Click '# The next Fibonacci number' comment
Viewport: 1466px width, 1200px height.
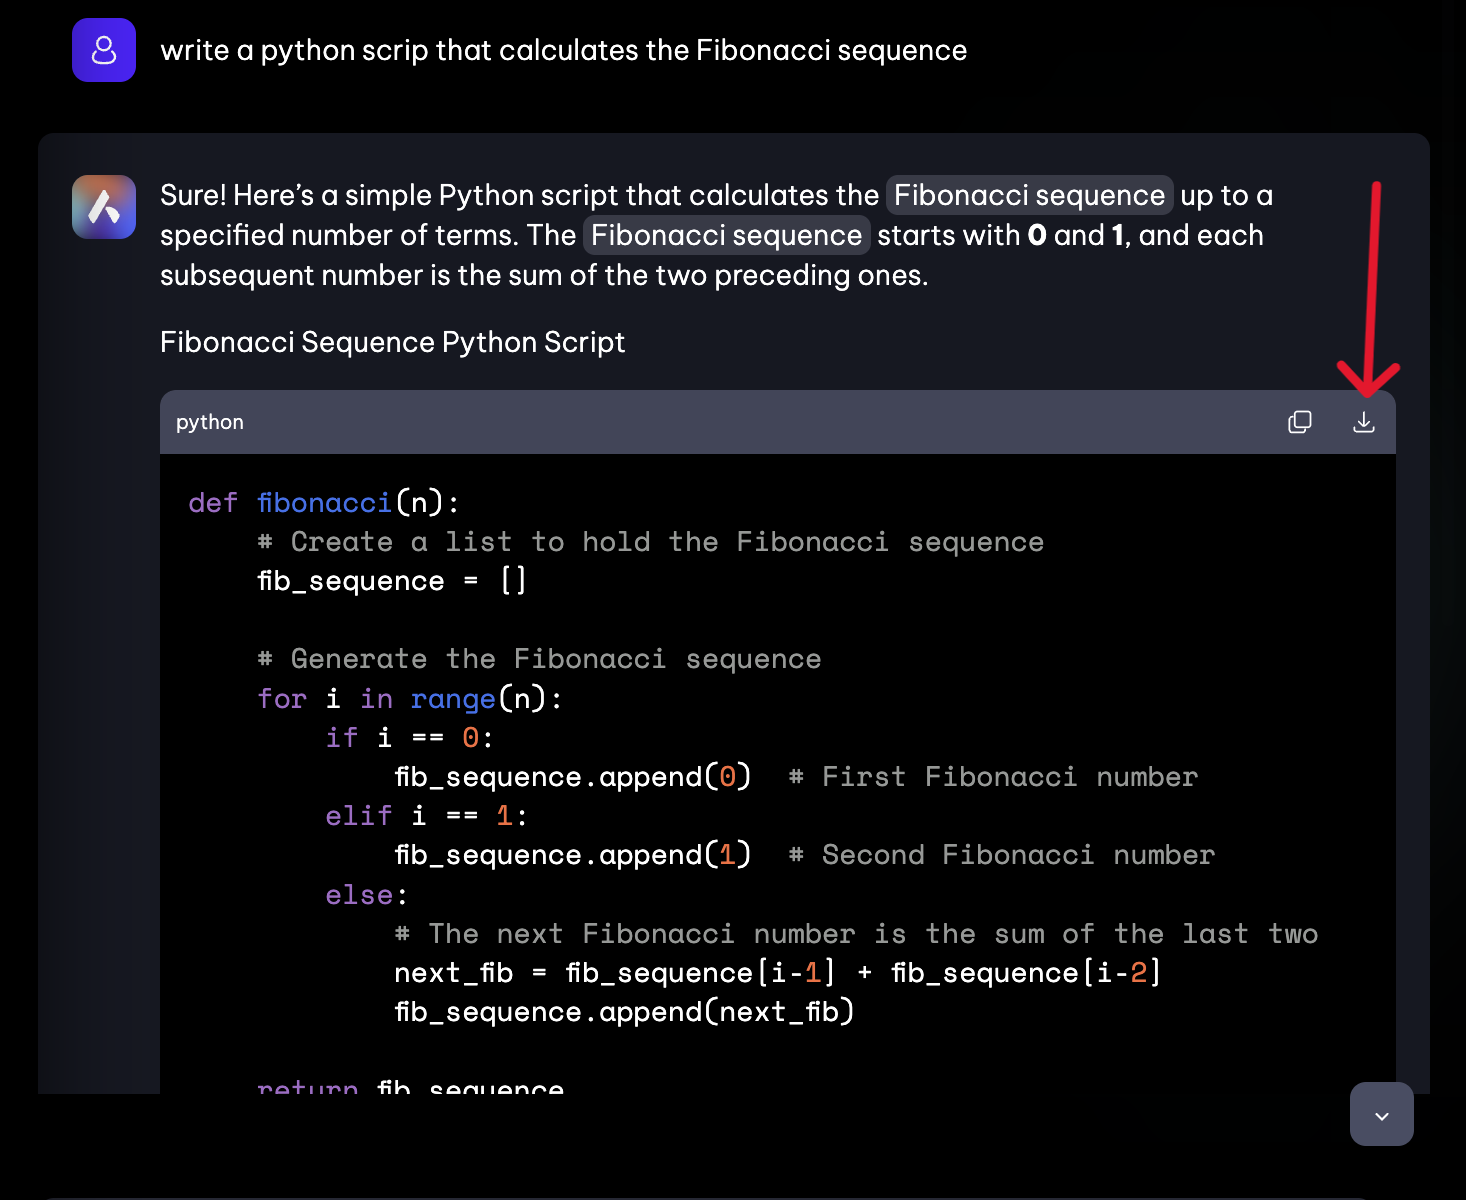[856, 934]
